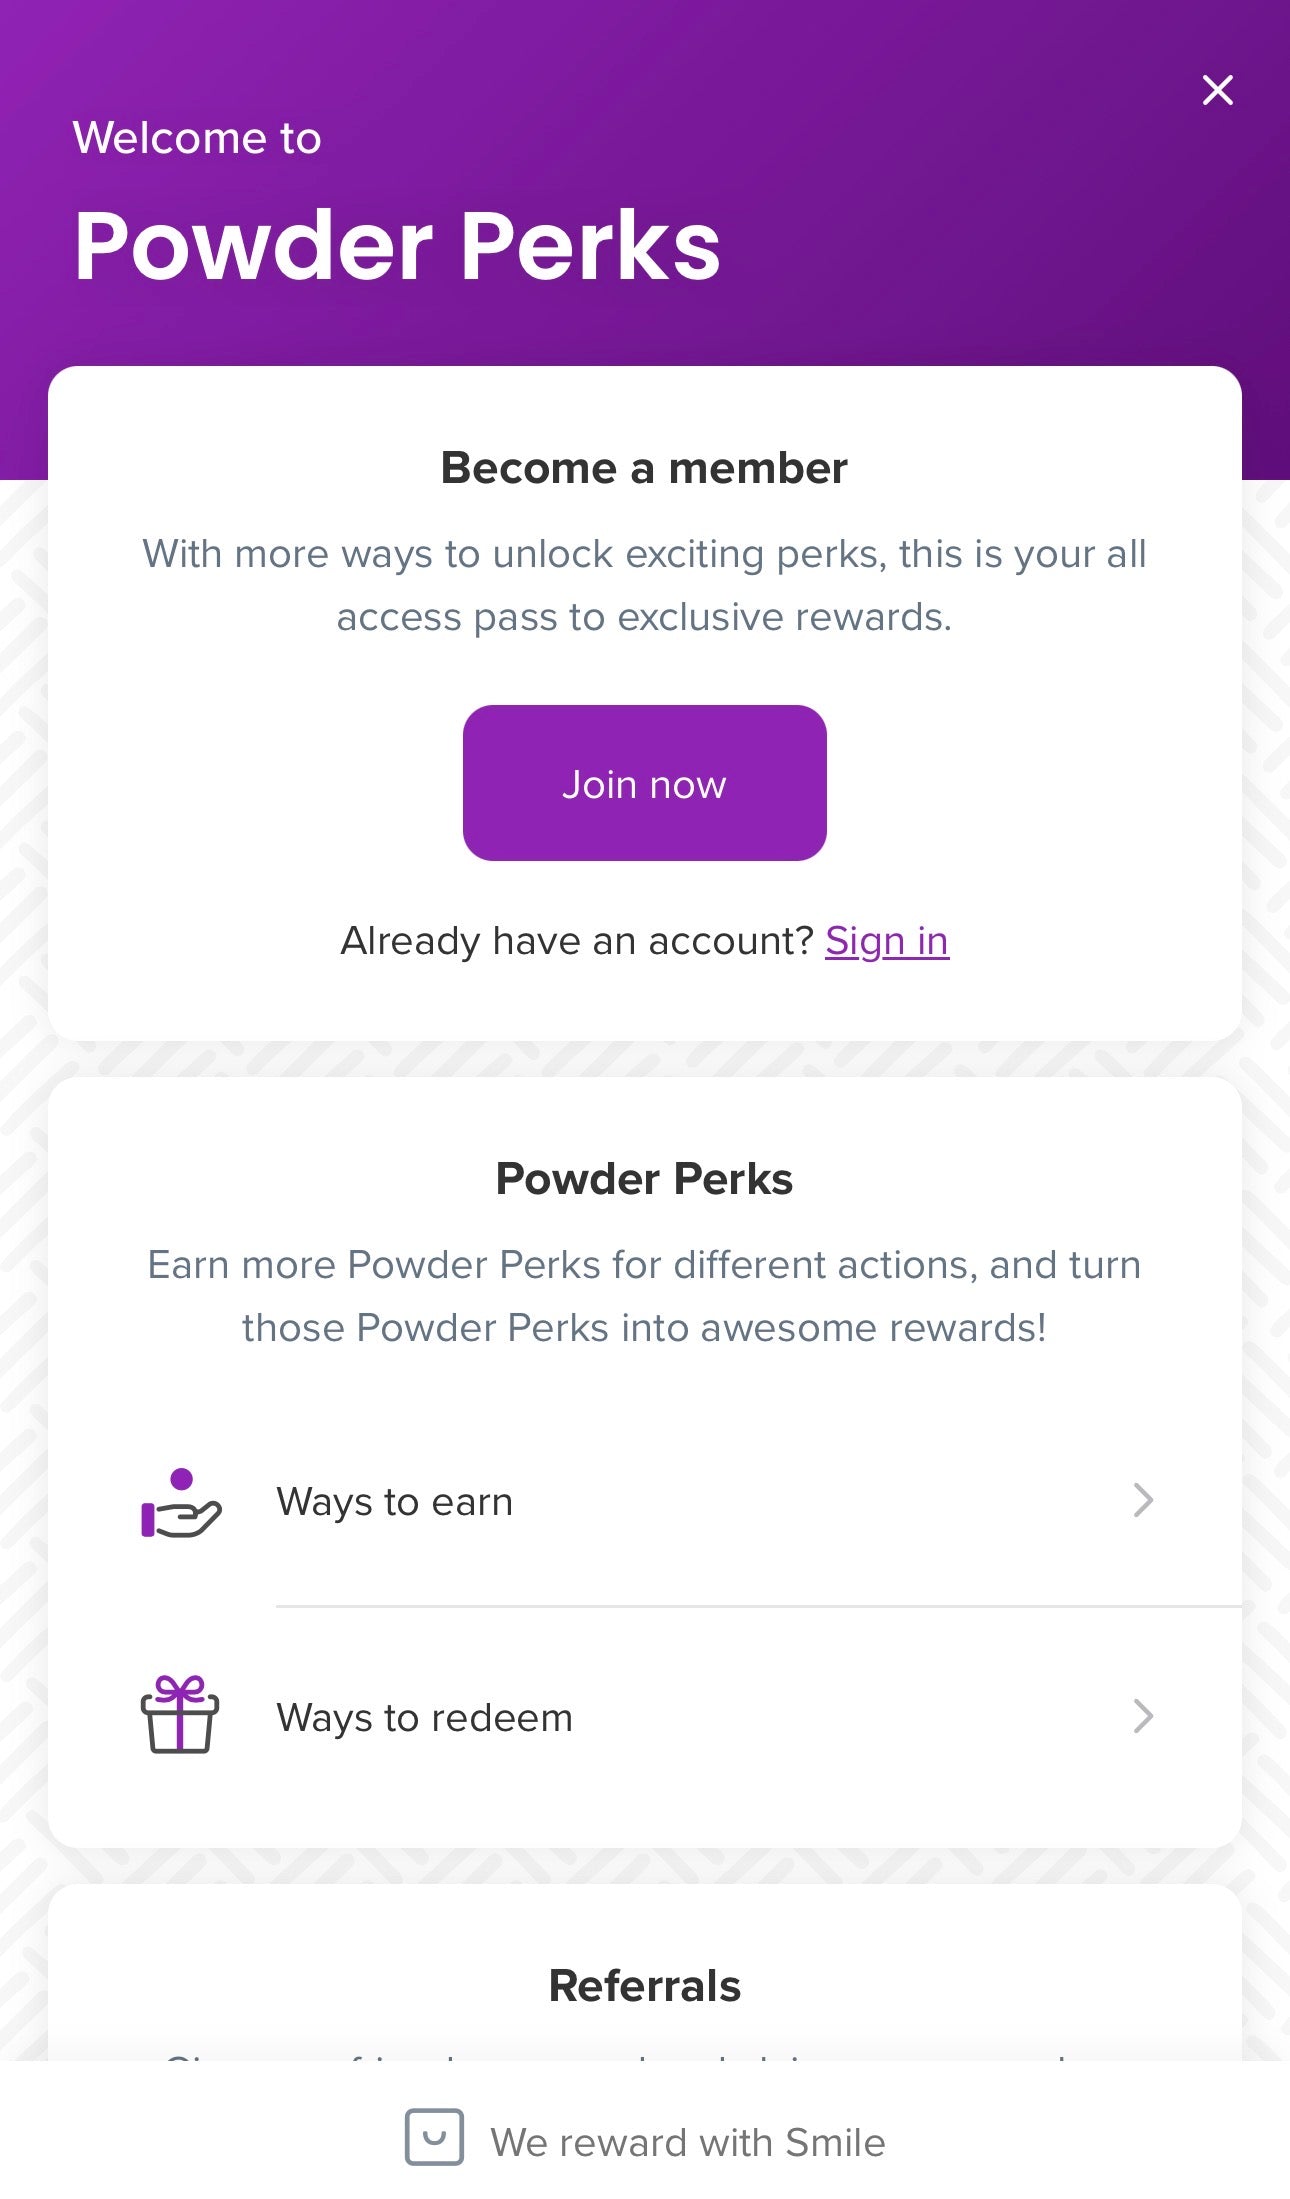Click the Earn more Powder Perks description
Viewport: 1290px width, 2199px height.
click(x=644, y=1296)
